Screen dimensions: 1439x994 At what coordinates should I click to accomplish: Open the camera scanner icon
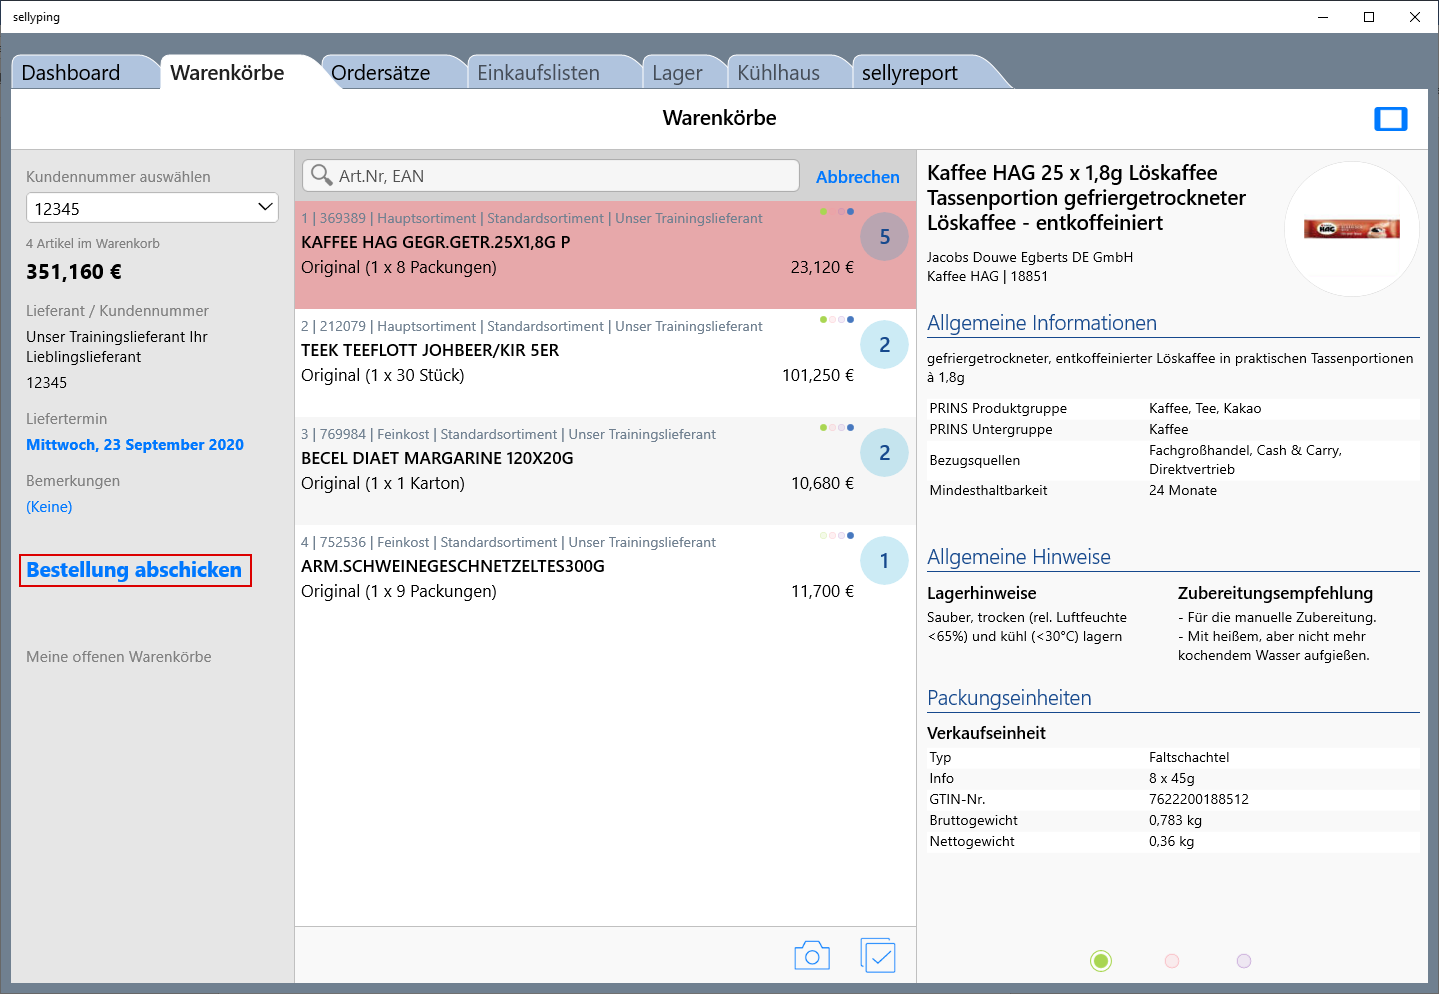811,956
